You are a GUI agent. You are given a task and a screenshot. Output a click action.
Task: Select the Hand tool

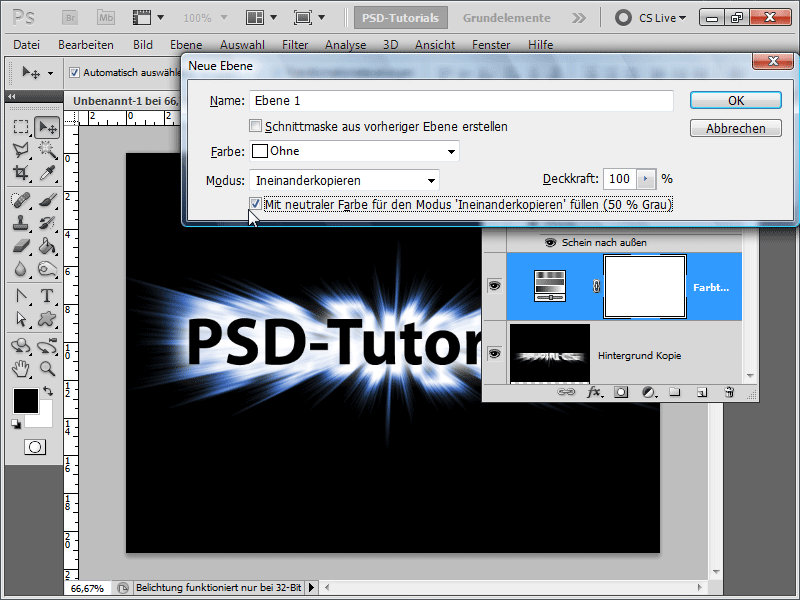tap(21, 368)
